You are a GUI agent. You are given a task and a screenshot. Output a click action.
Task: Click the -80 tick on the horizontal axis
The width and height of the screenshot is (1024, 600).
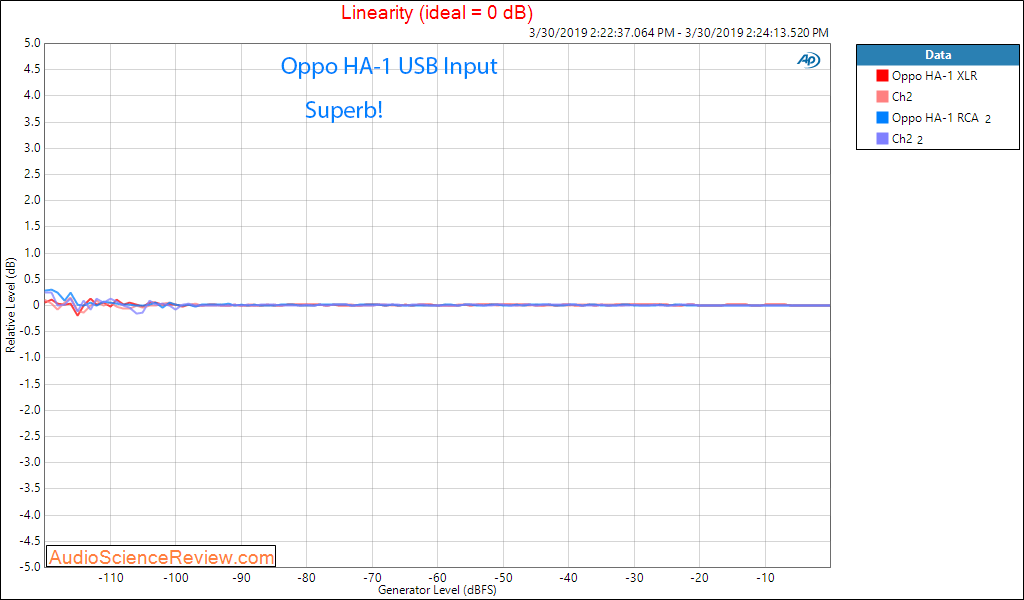(306, 578)
